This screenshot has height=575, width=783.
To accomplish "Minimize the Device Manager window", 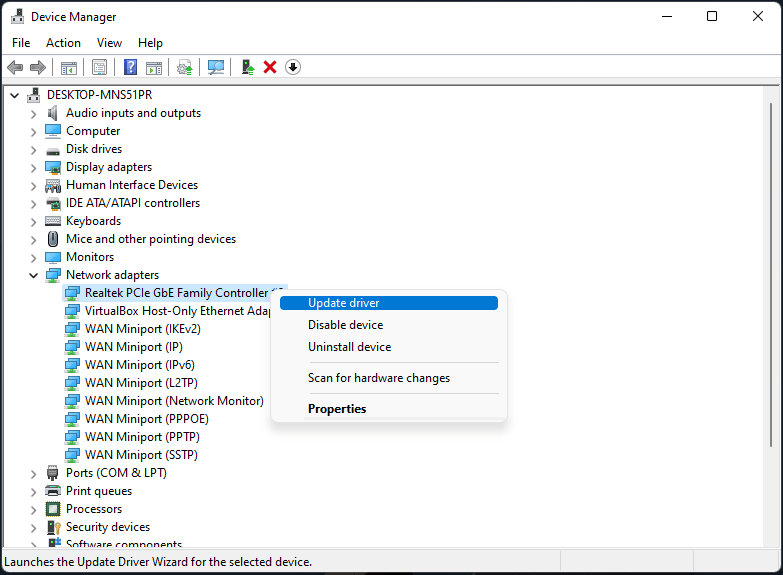I will click(667, 16).
